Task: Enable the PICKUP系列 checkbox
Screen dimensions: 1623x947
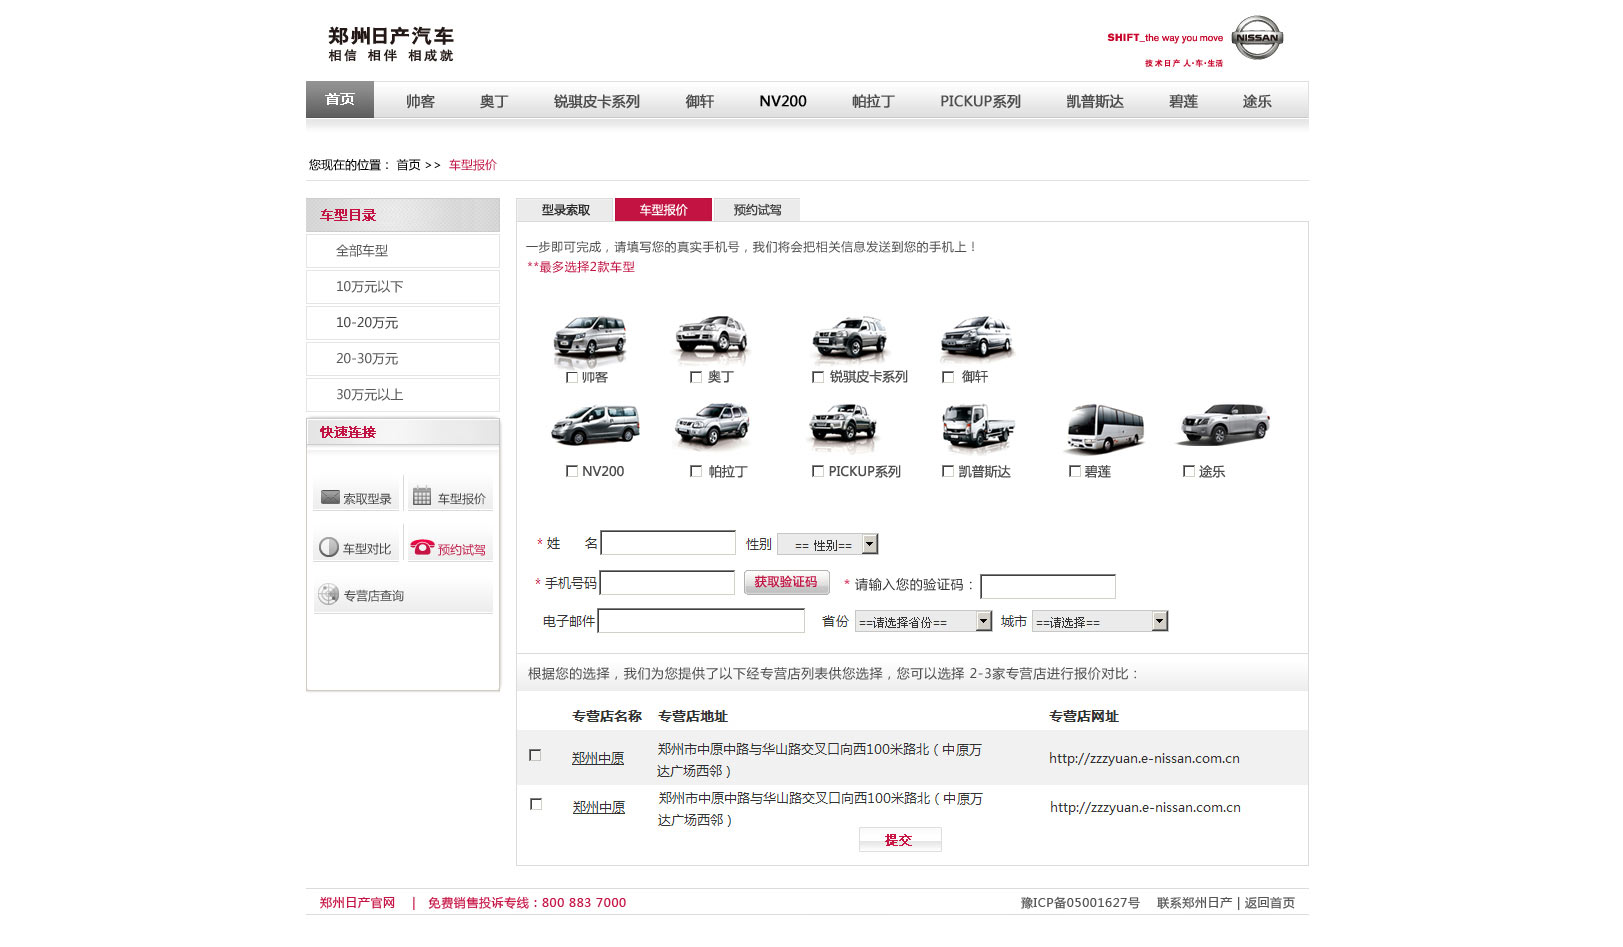Action: (818, 471)
